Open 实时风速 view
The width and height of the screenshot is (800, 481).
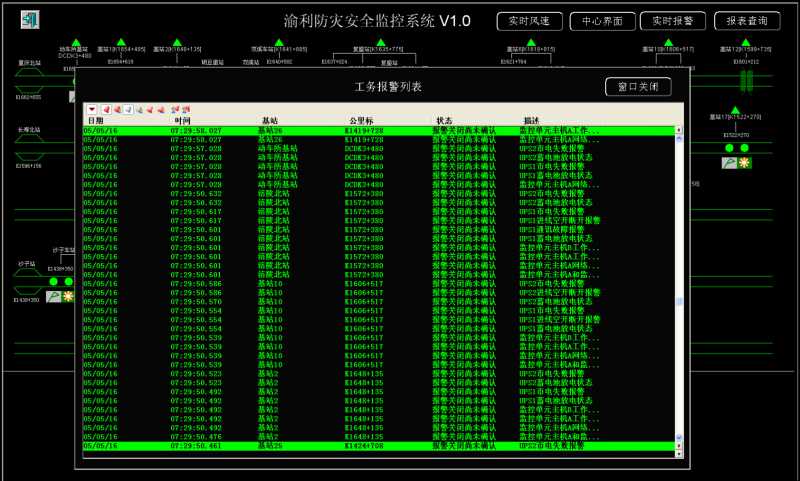coord(530,21)
